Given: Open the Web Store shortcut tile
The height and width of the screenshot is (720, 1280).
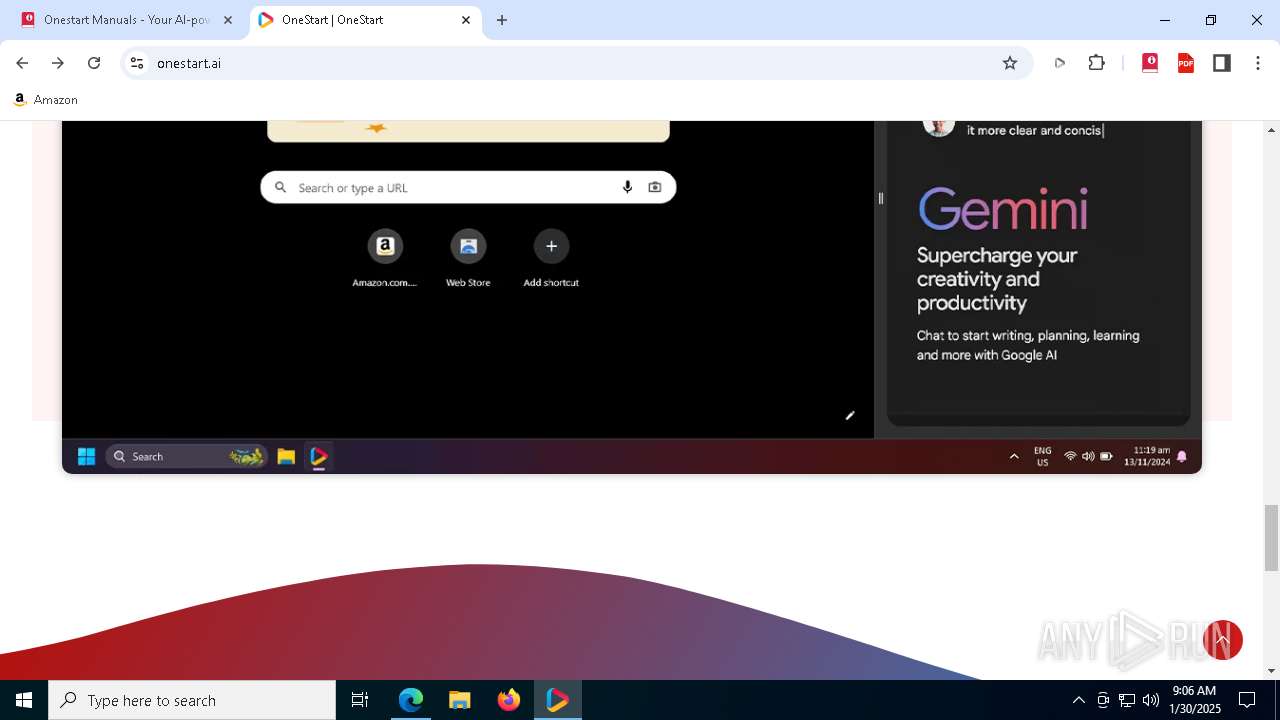Looking at the screenshot, I should (468, 258).
